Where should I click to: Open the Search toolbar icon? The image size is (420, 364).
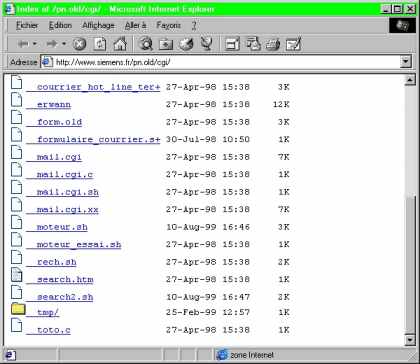[x=145, y=44]
